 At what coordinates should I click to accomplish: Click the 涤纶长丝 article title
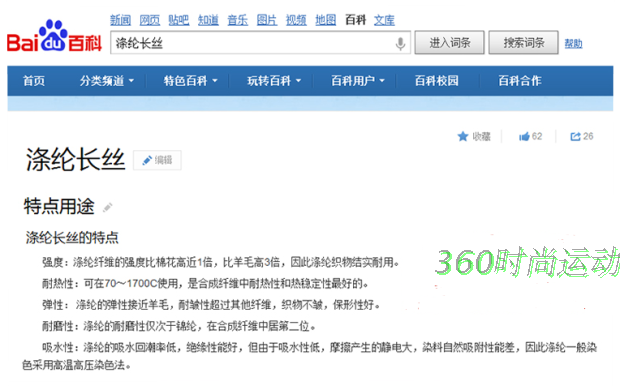pos(75,160)
